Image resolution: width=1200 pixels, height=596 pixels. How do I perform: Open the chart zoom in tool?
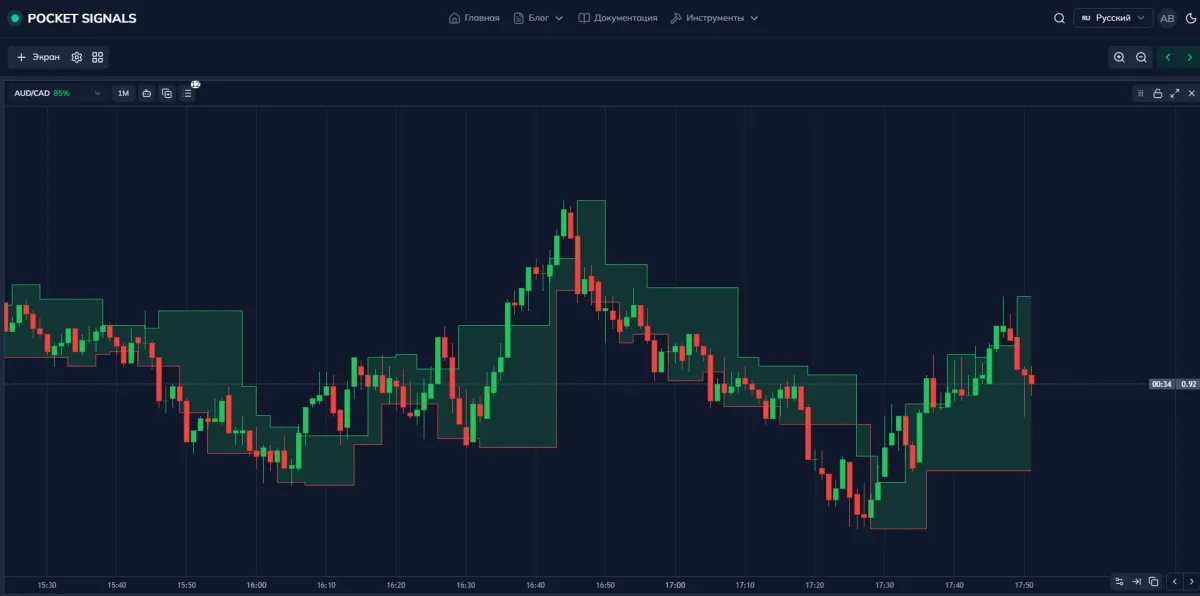click(x=1120, y=57)
